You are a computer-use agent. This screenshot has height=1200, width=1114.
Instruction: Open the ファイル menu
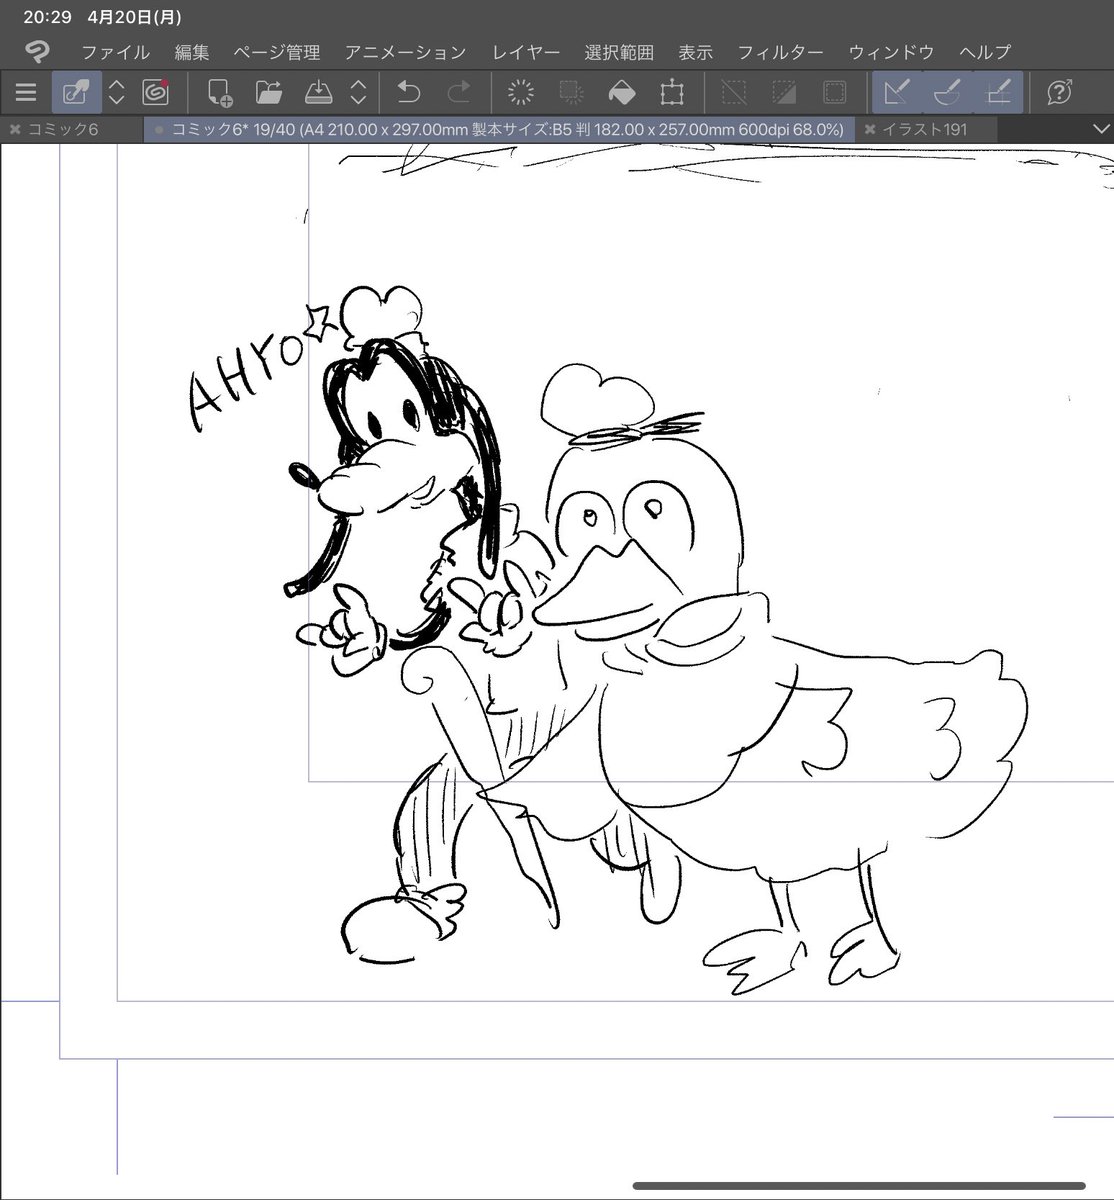pos(115,52)
